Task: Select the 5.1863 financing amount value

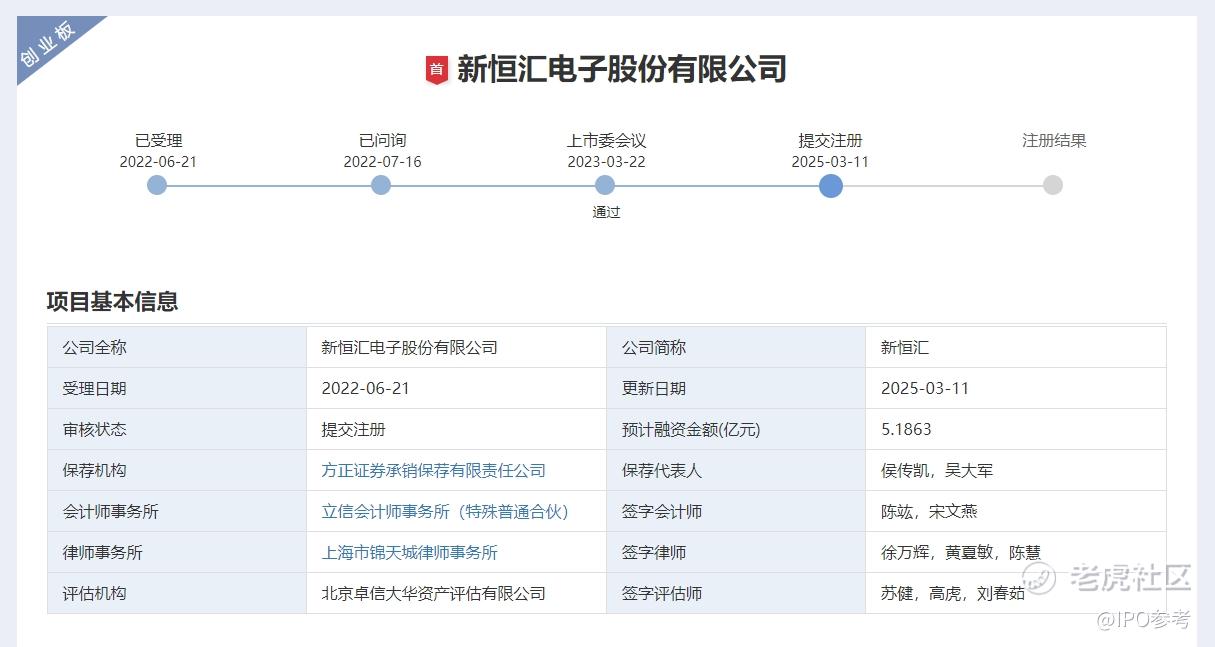Action: [906, 429]
